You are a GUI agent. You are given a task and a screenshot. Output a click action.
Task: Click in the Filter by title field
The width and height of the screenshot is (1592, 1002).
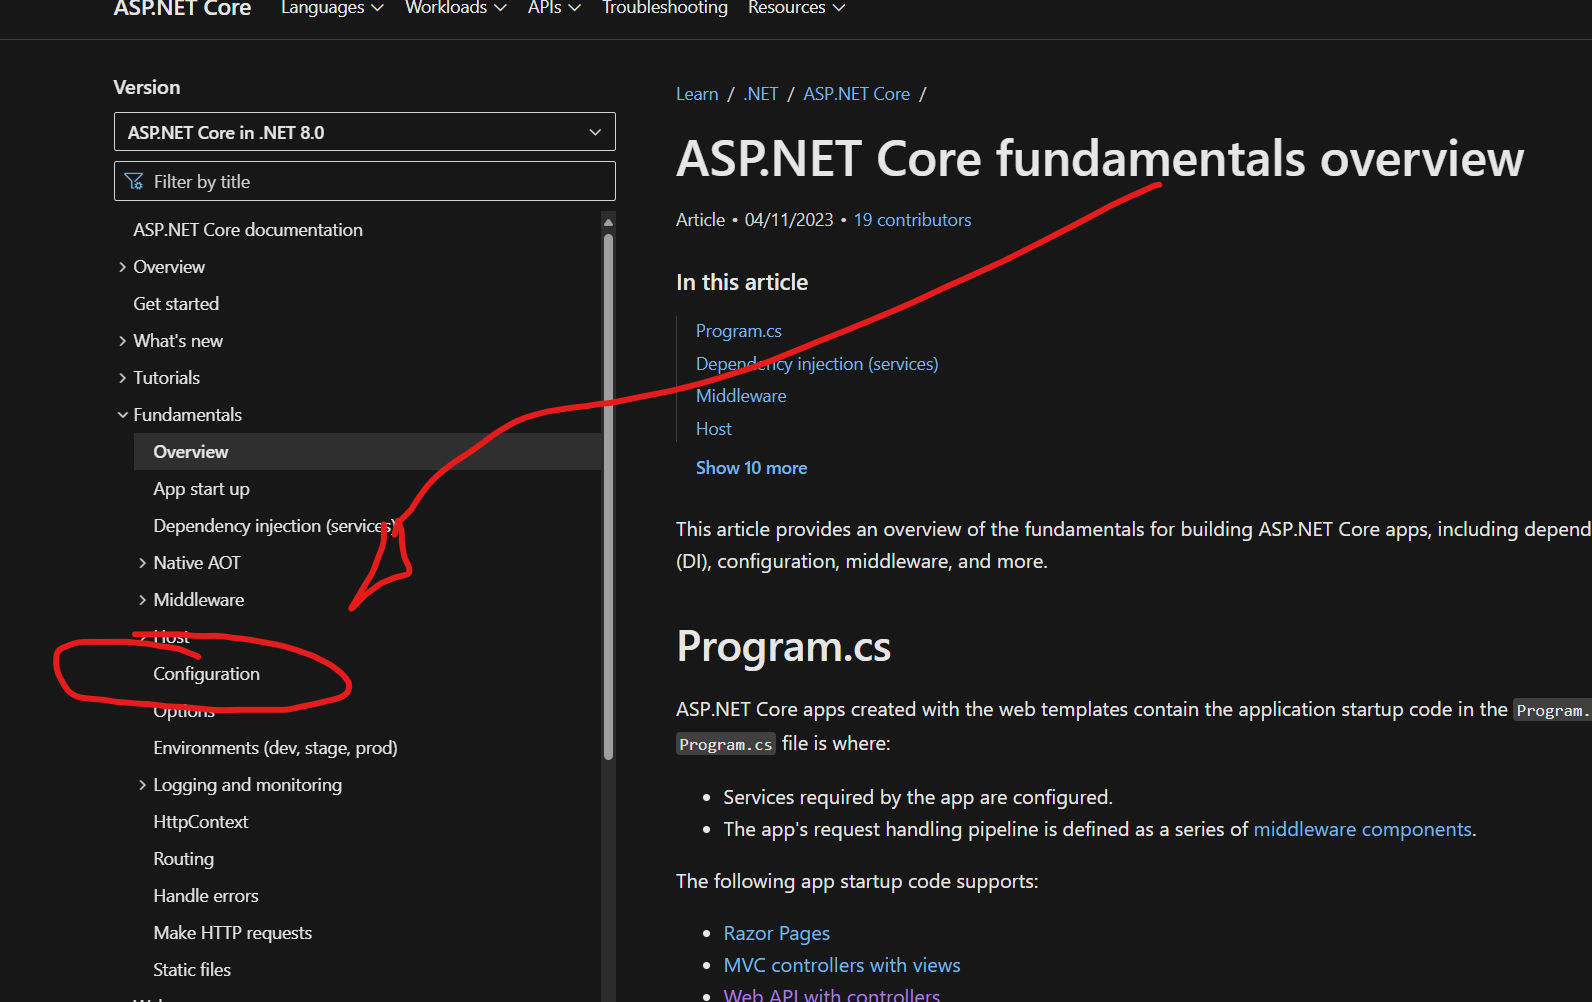pos(380,182)
